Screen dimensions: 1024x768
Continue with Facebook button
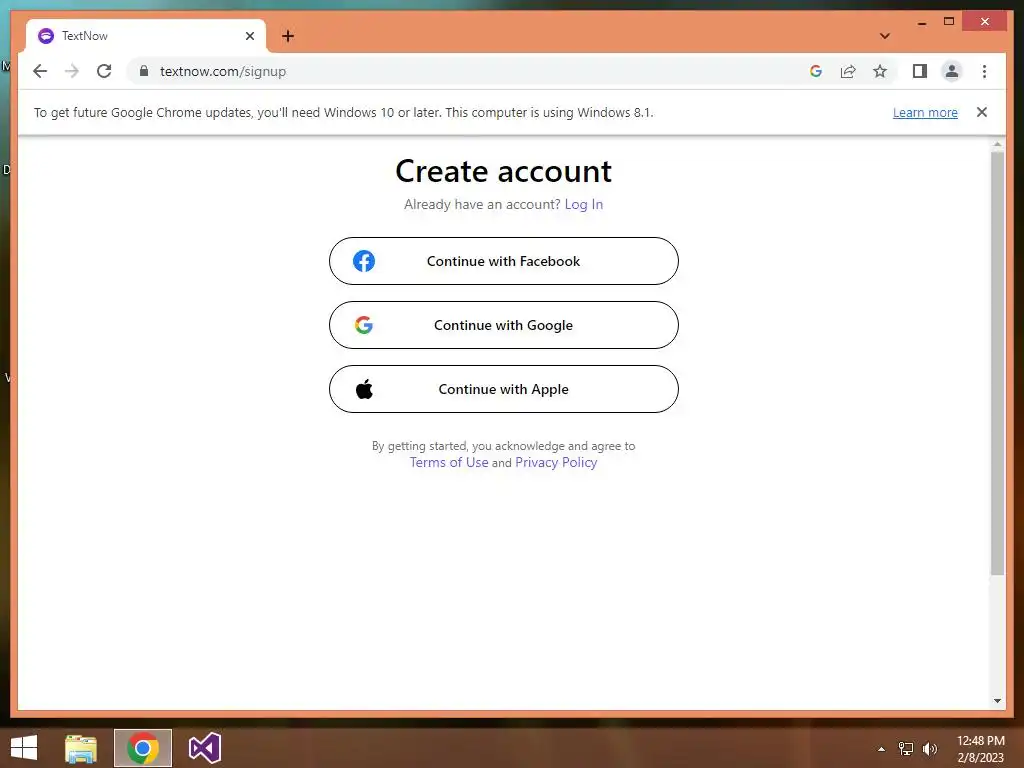point(504,261)
